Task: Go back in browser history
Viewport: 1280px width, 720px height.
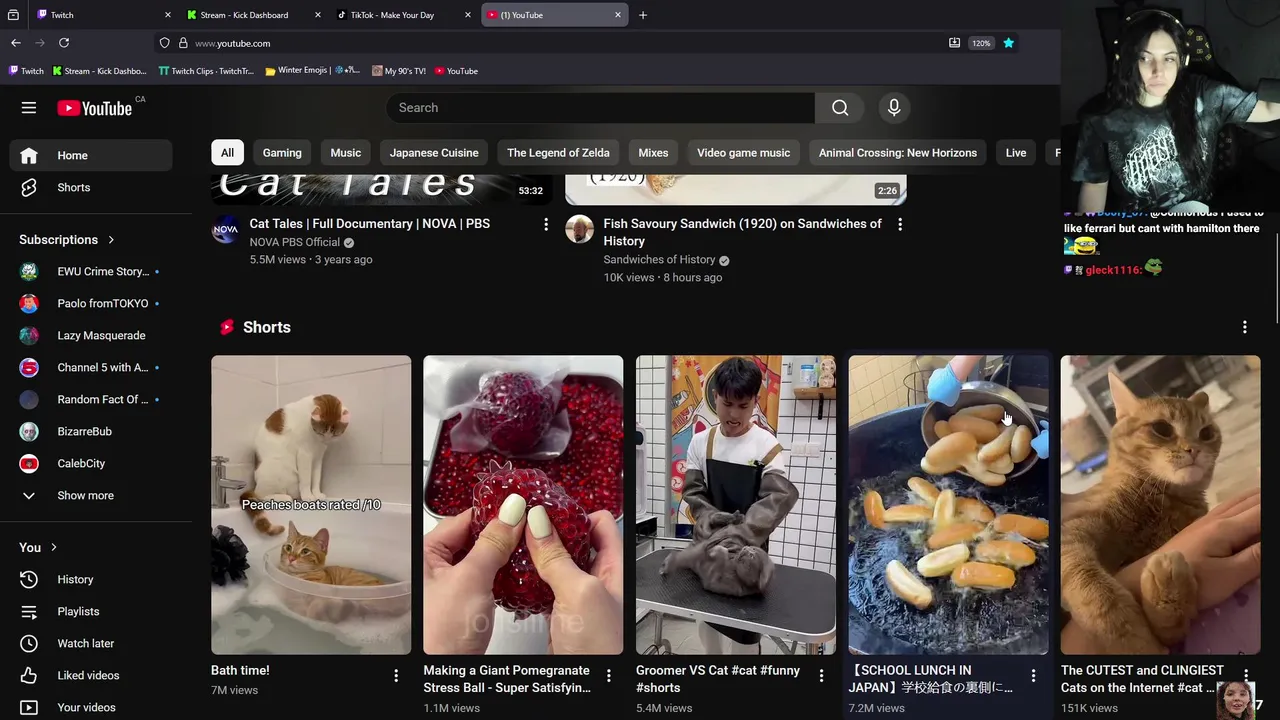Action: point(16,43)
